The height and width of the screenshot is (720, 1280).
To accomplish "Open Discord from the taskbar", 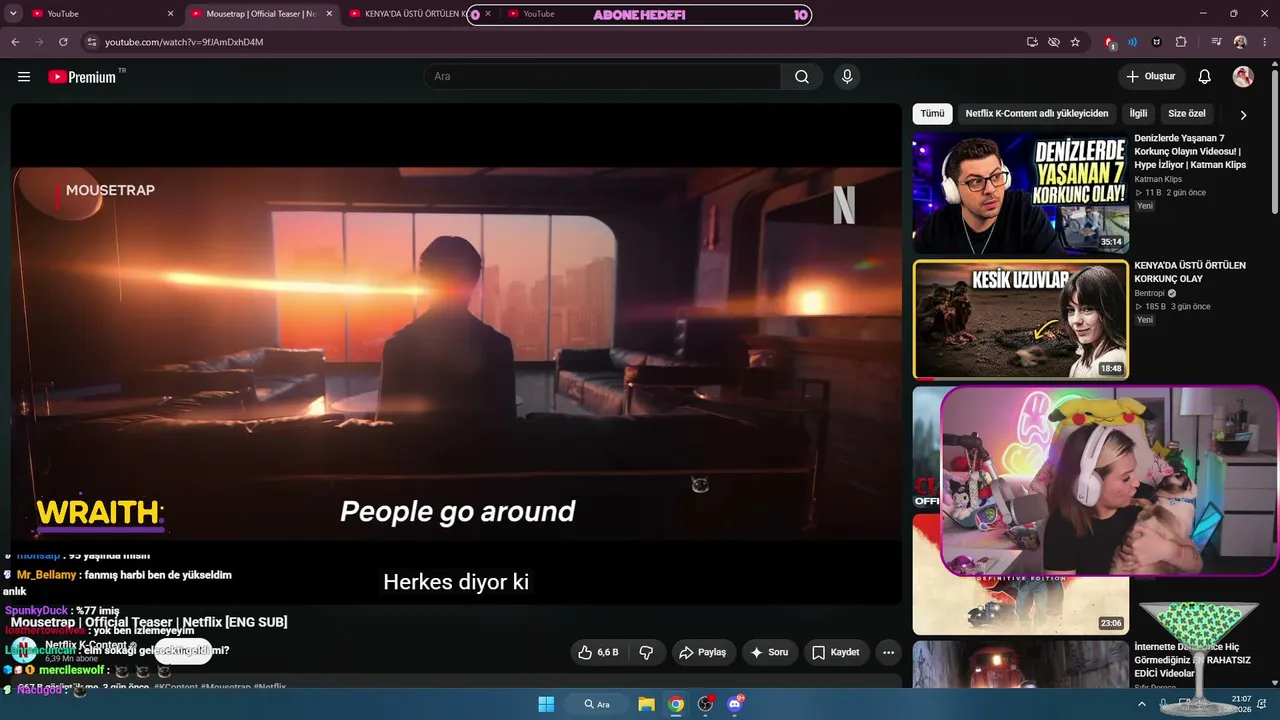I will point(736,704).
